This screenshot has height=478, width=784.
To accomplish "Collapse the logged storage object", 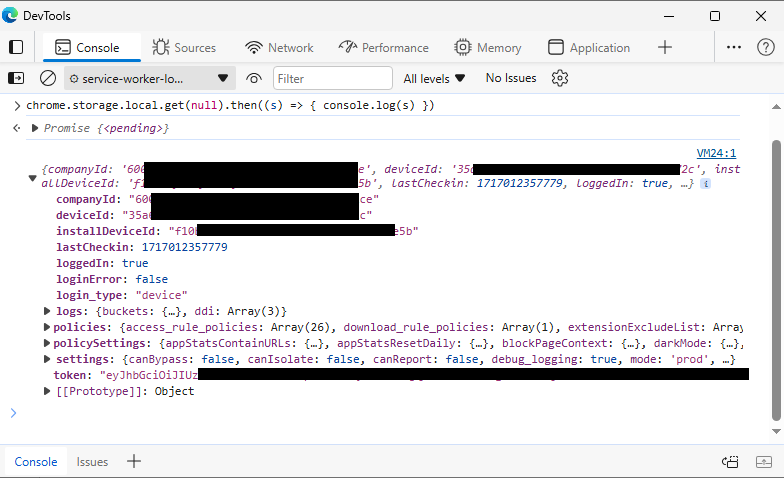I will point(32,178).
